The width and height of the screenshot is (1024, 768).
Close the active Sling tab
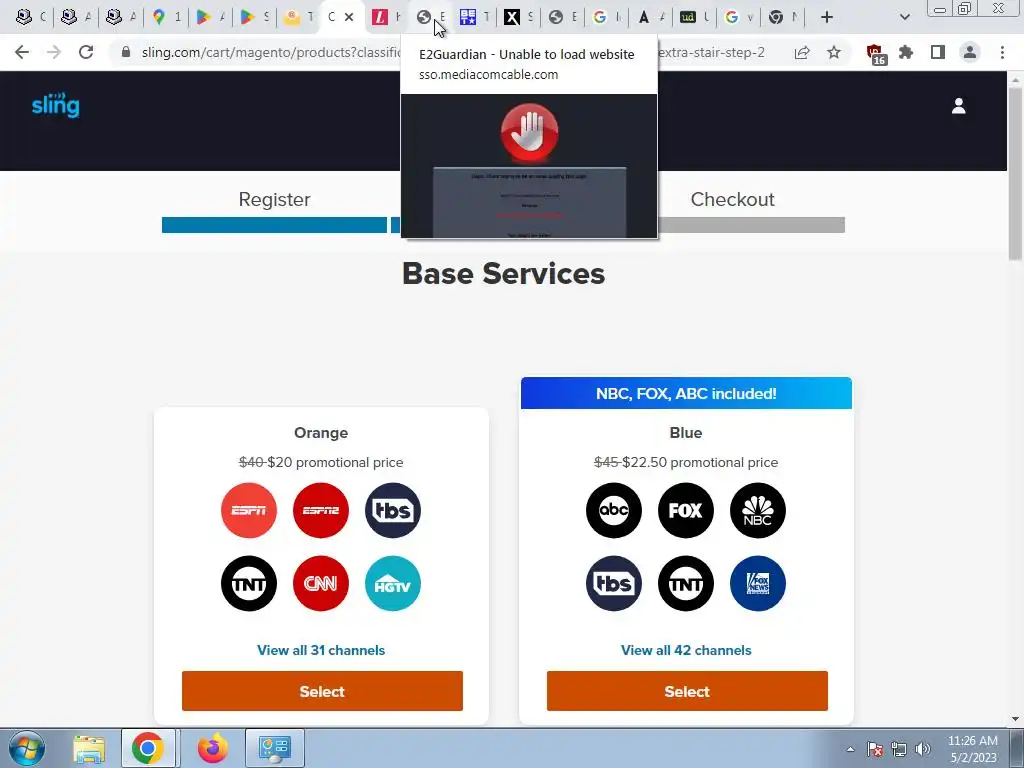349,17
